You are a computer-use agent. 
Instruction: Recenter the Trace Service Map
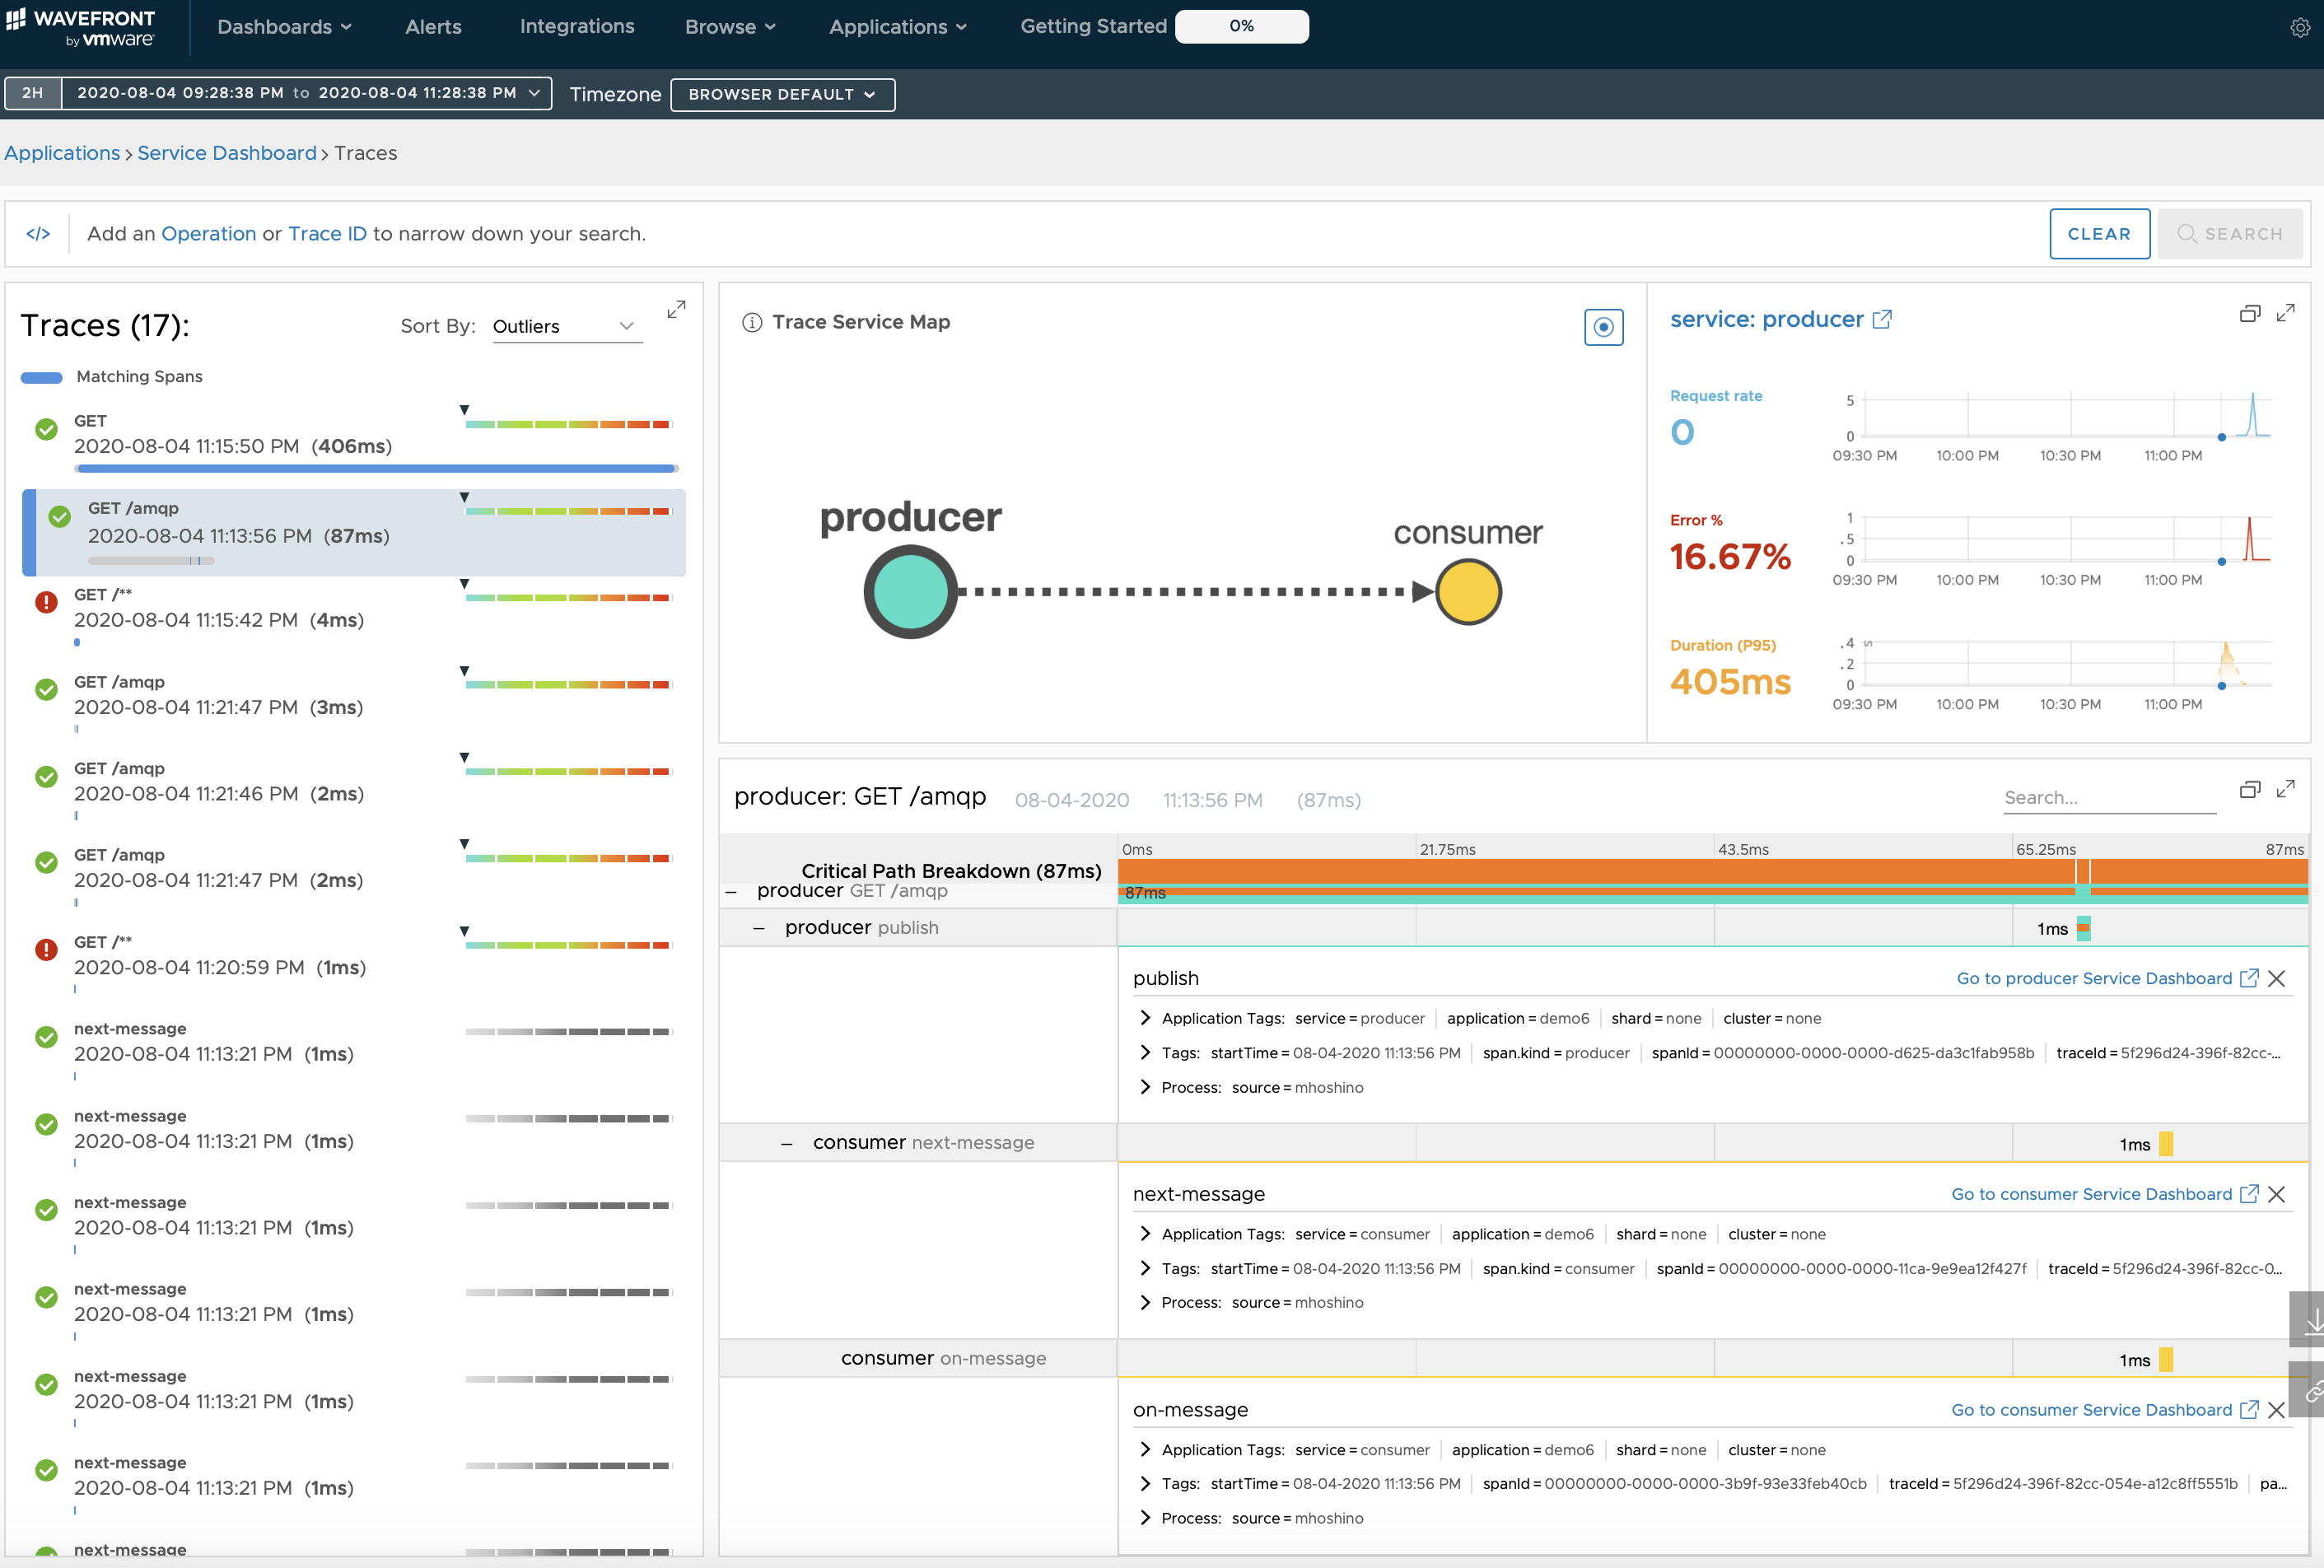1603,327
